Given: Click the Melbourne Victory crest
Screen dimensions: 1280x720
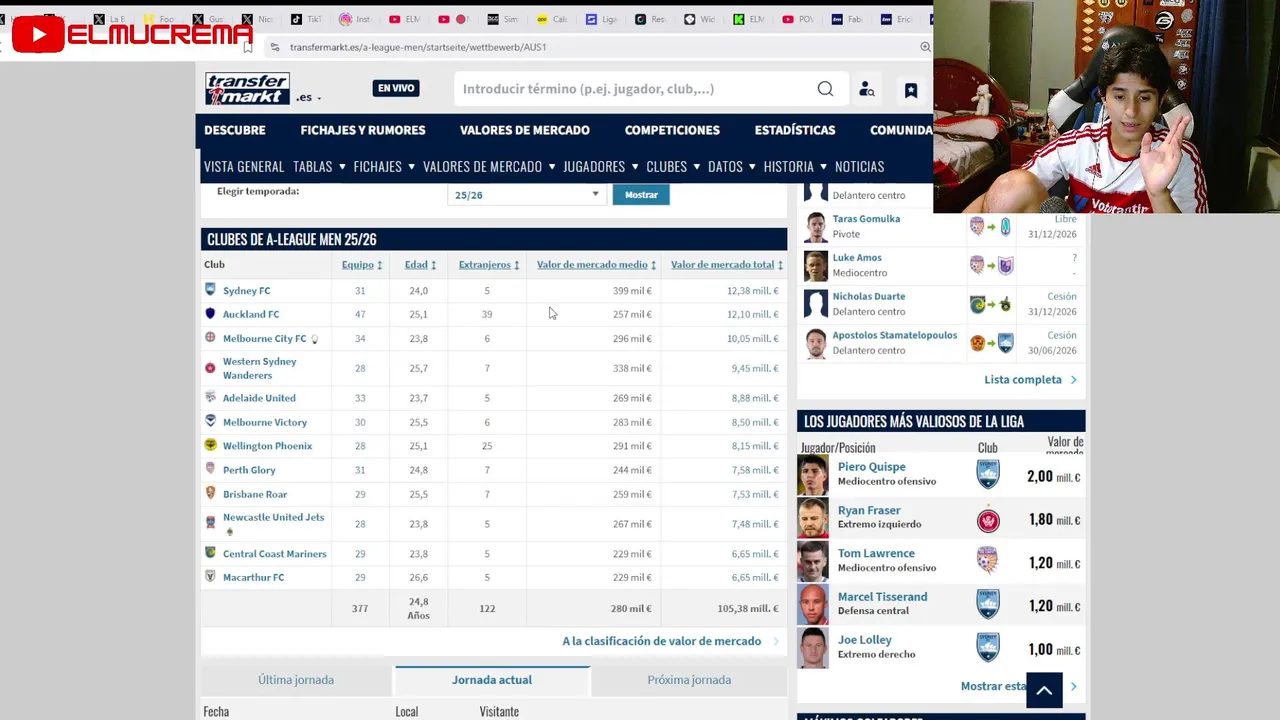Looking at the screenshot, I should (210, 421).
